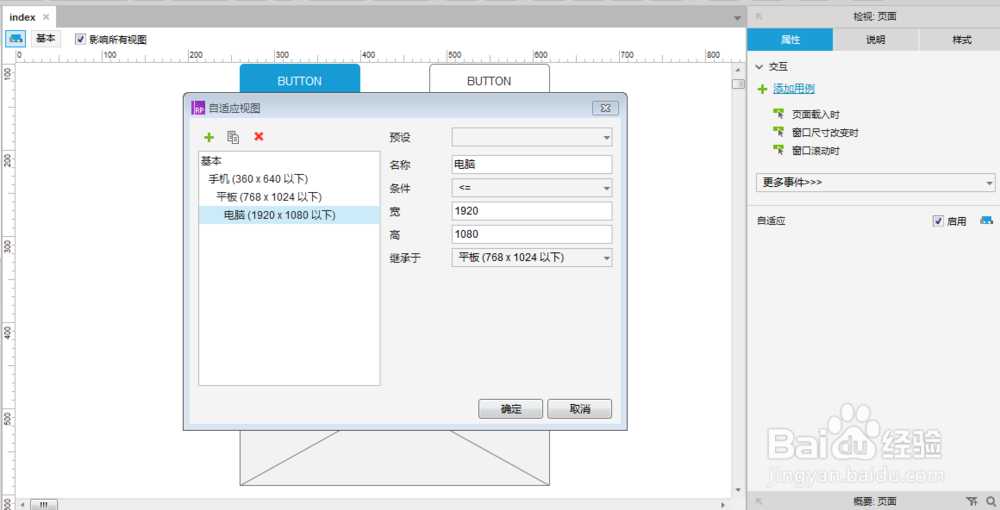Open the 条件 dropdown showing <=

click(532, 188)
